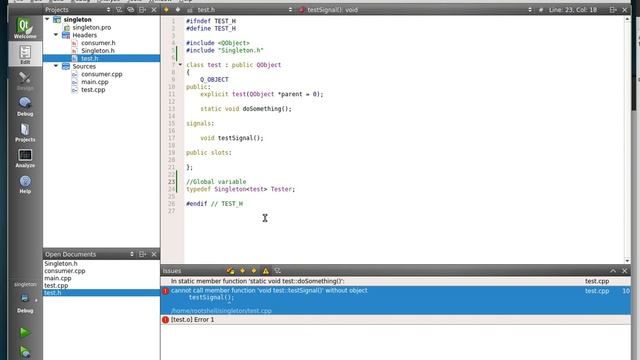The image size is (640, 360).
Task: Click line number 17 in the gutter
Action: [x=171, y=138]
